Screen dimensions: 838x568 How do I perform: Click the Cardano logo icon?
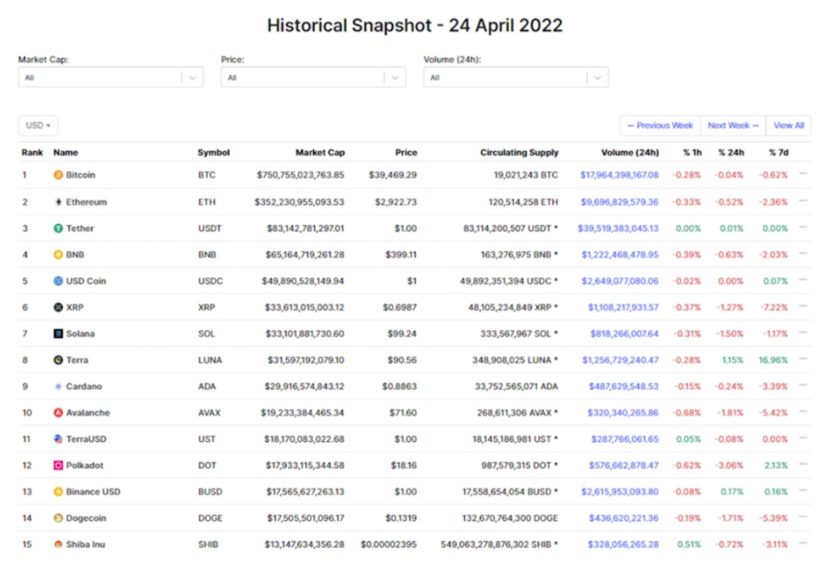point(58,386)
